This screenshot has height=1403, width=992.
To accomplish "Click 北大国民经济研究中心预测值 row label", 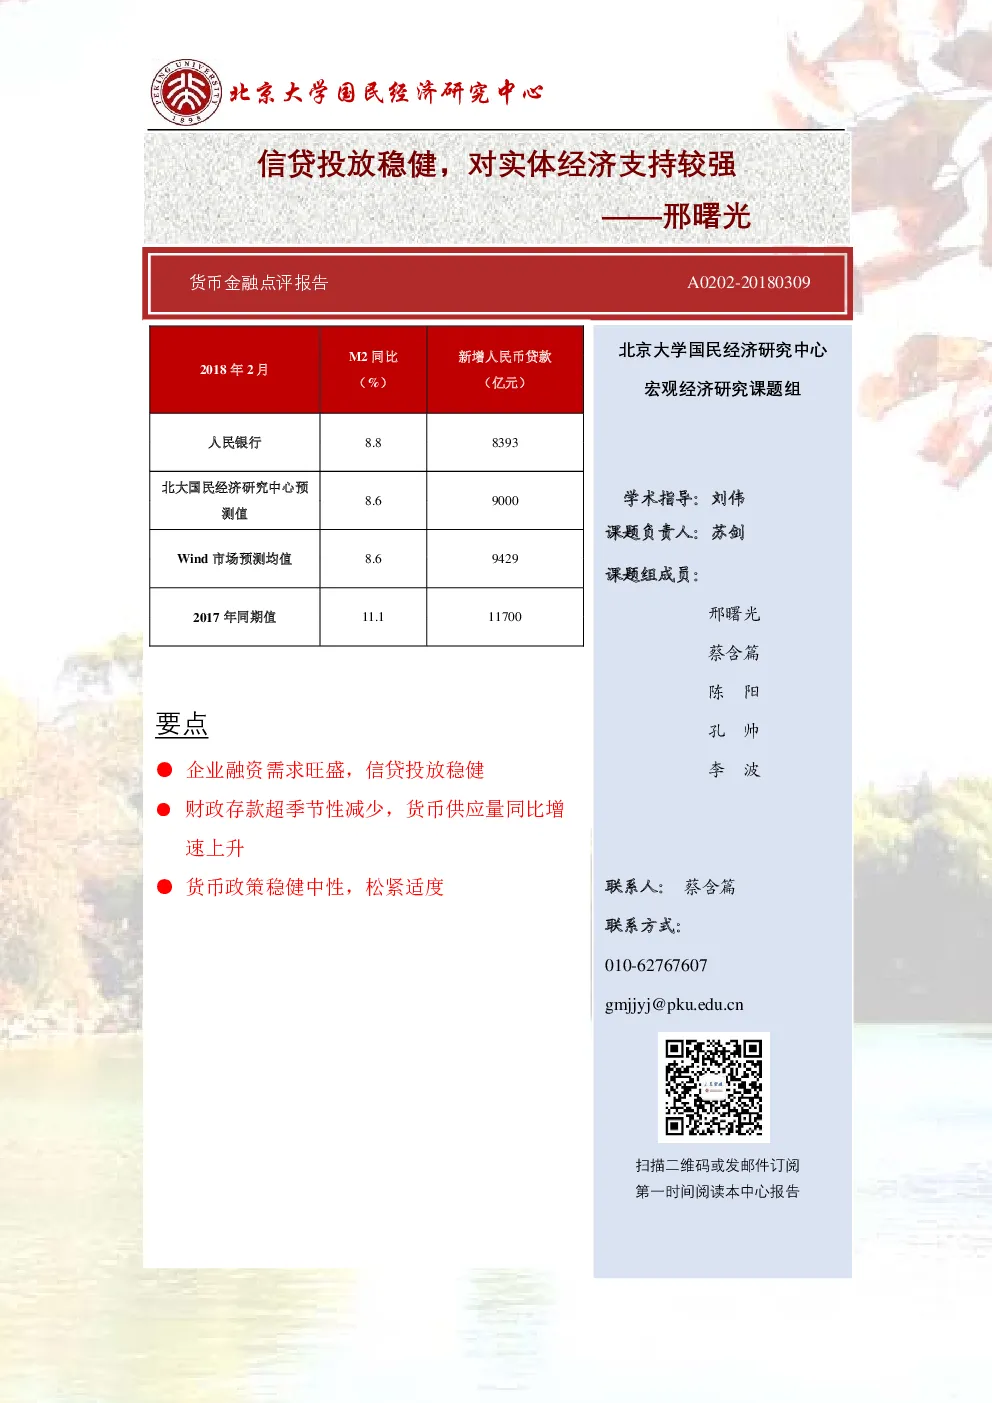I will 234,500.
